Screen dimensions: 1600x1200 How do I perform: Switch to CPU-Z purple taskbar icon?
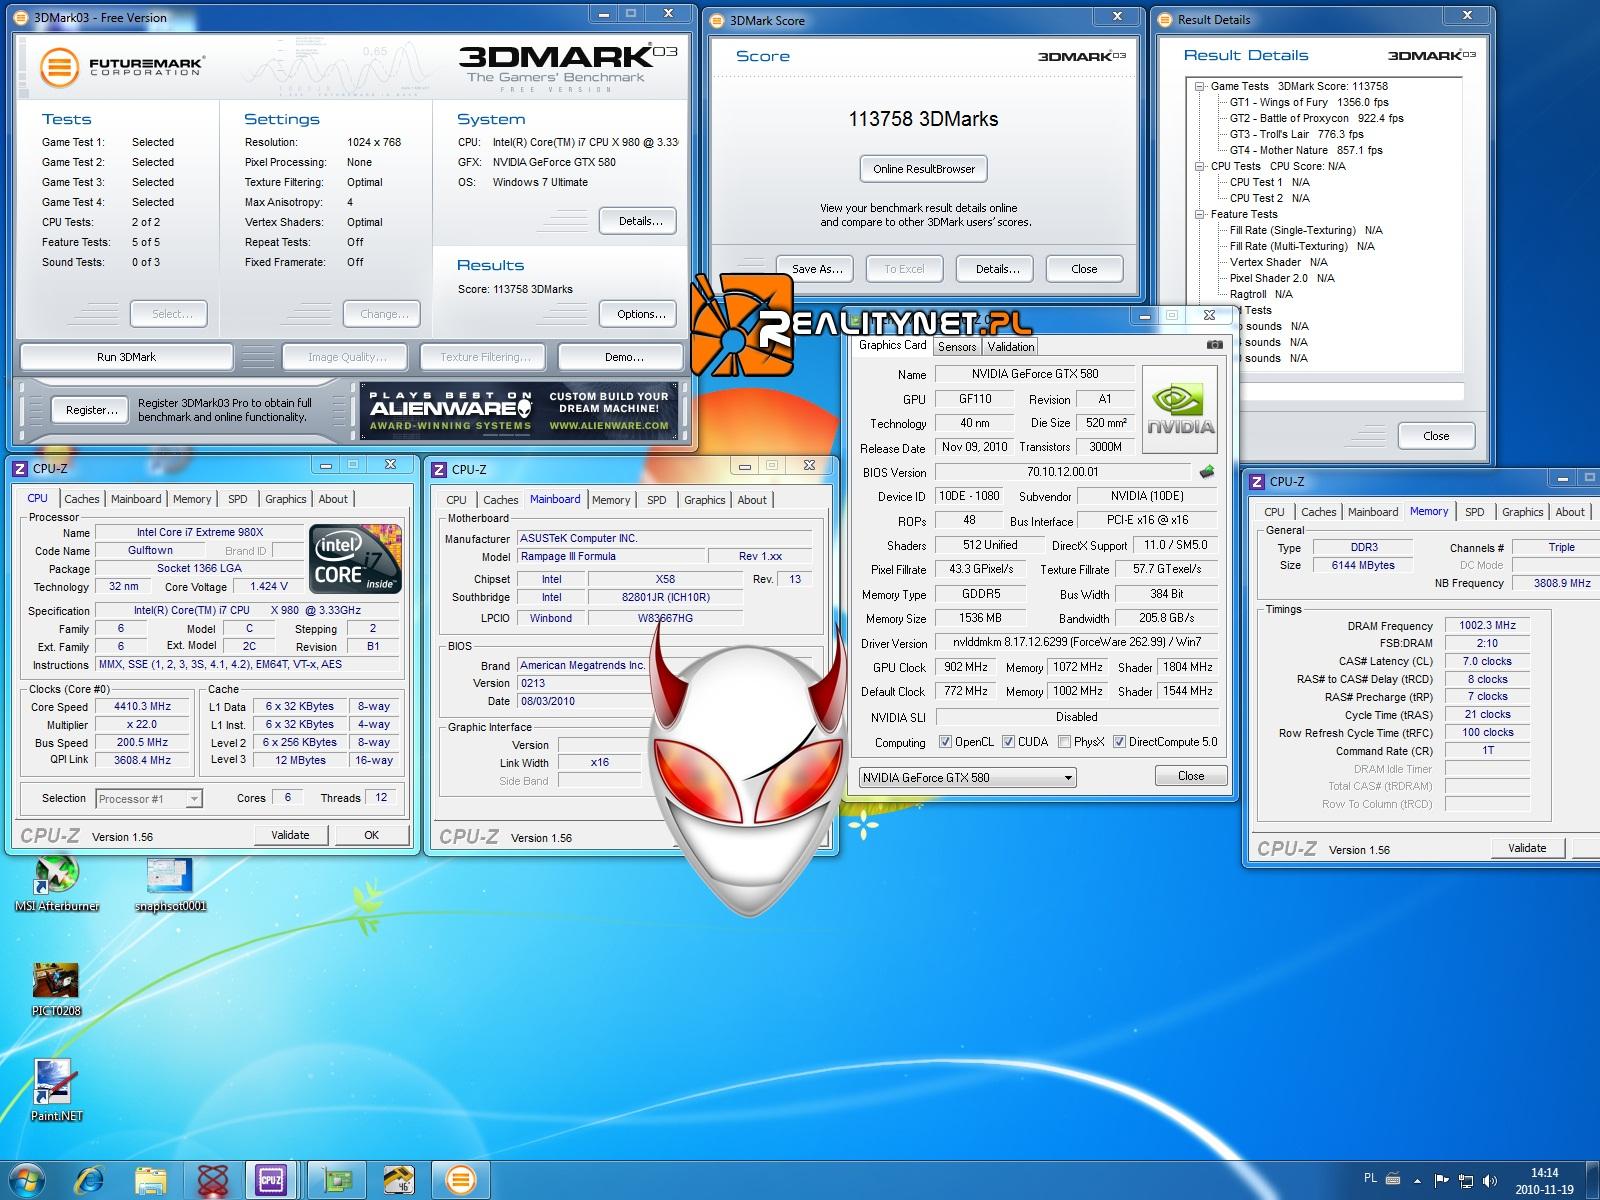270,1180
